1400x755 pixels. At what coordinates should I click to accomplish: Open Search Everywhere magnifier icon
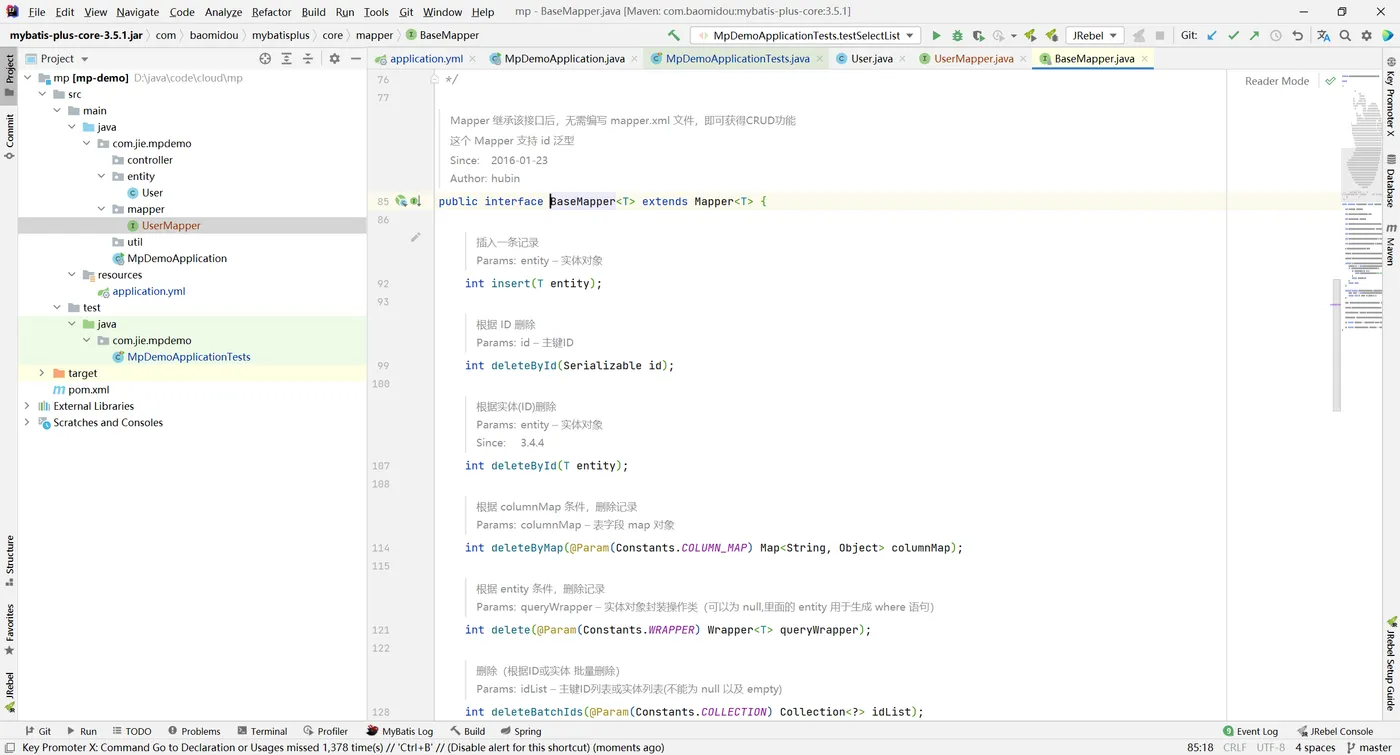coord(1345,35)
